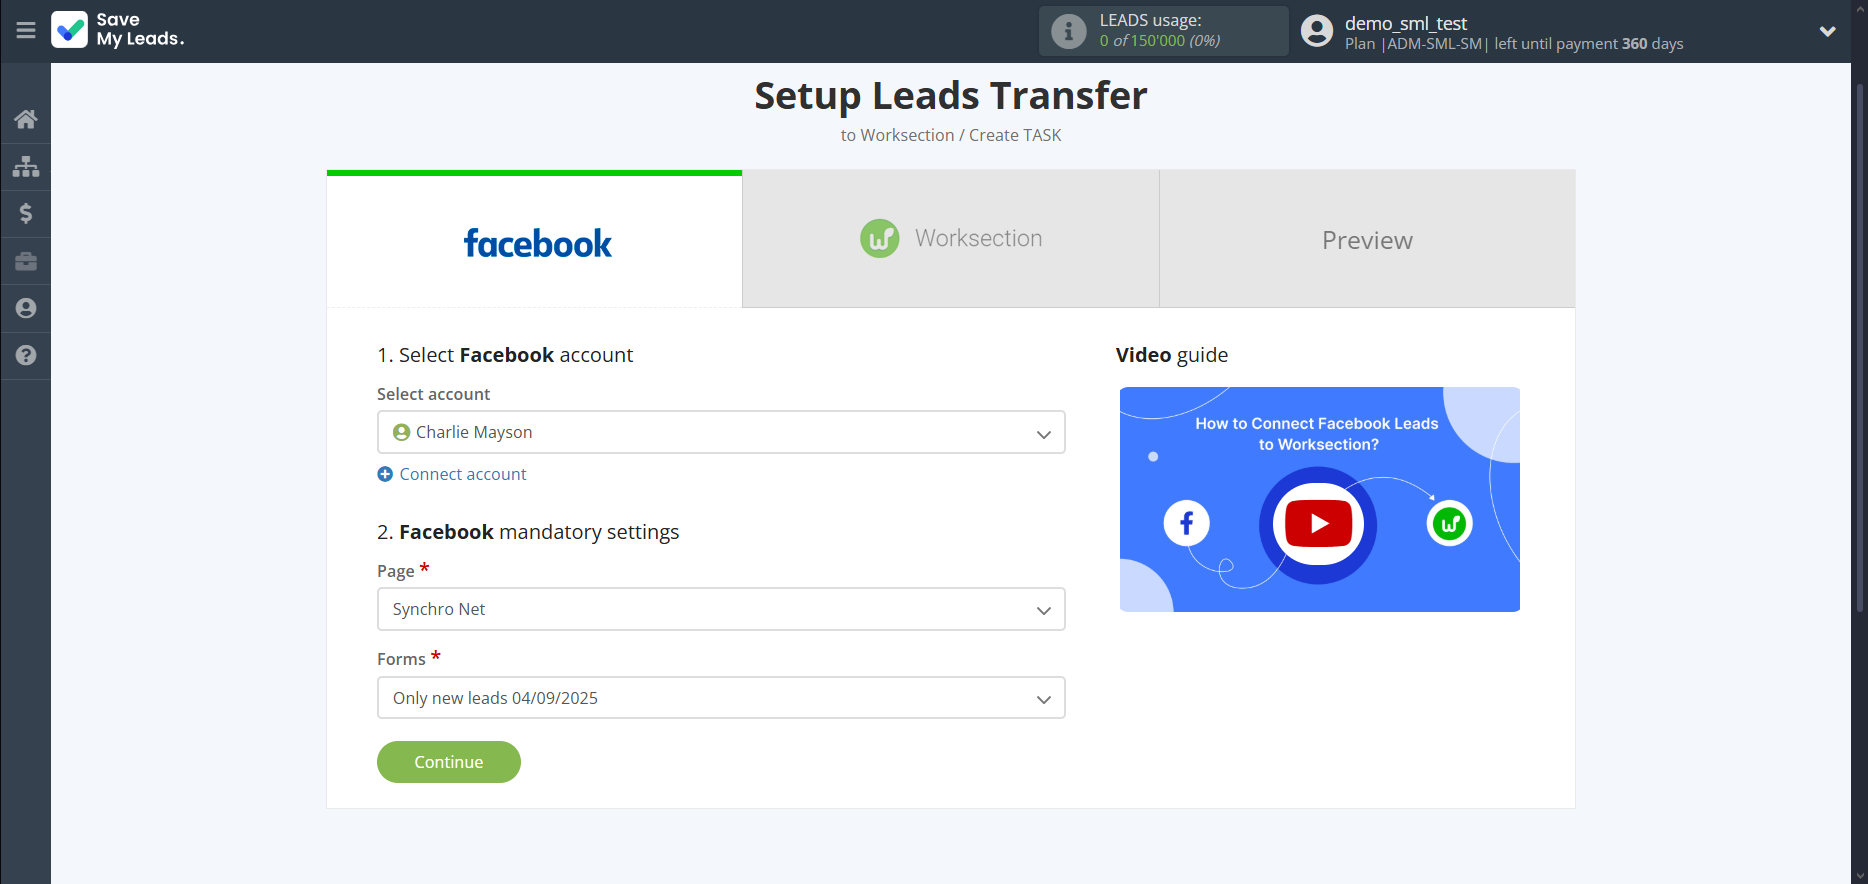Switch to the Worksection tab
This screenshot has width=1868, height=884.
tap(950, 239)
